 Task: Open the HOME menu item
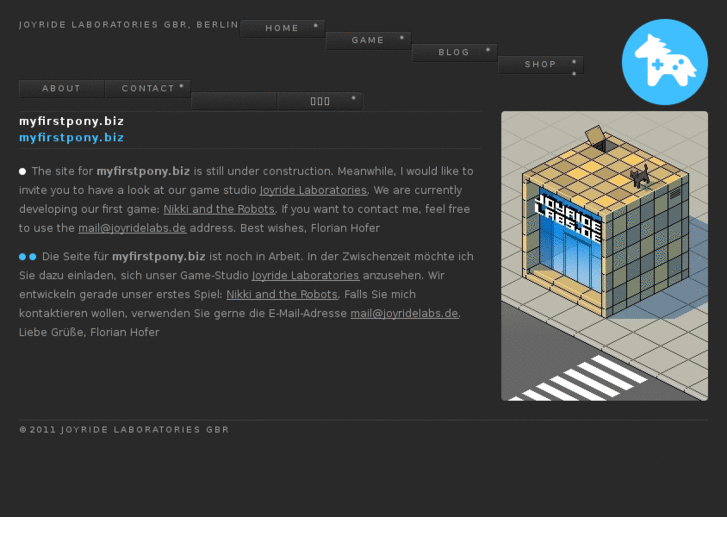pyautogui.click(x=282, y=28)
